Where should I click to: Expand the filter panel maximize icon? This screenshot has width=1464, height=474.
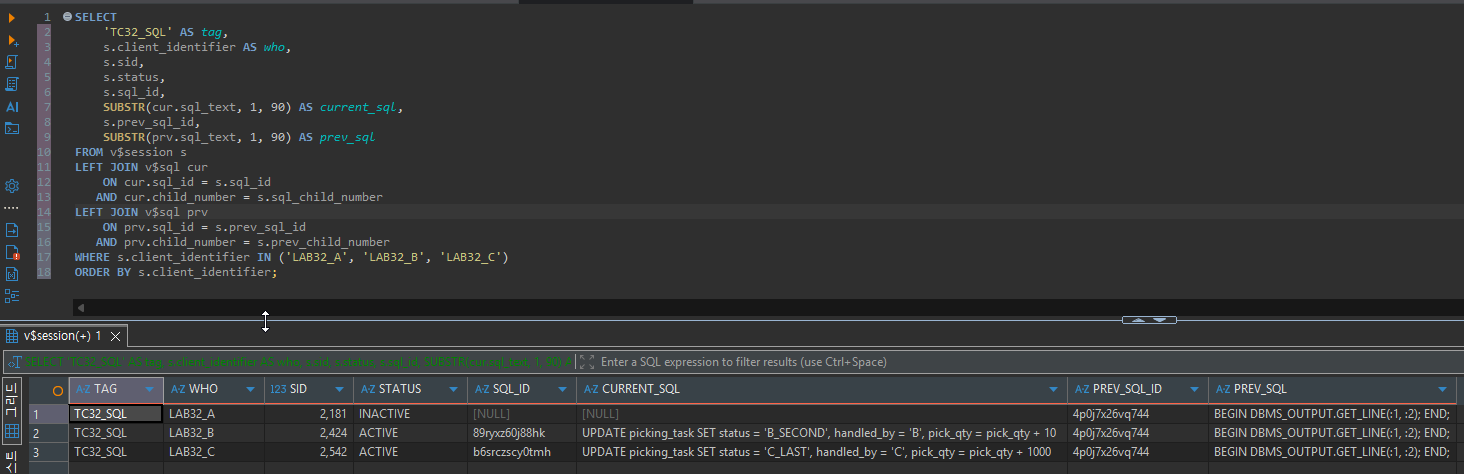pyautogui.click(x=586, y=362)
